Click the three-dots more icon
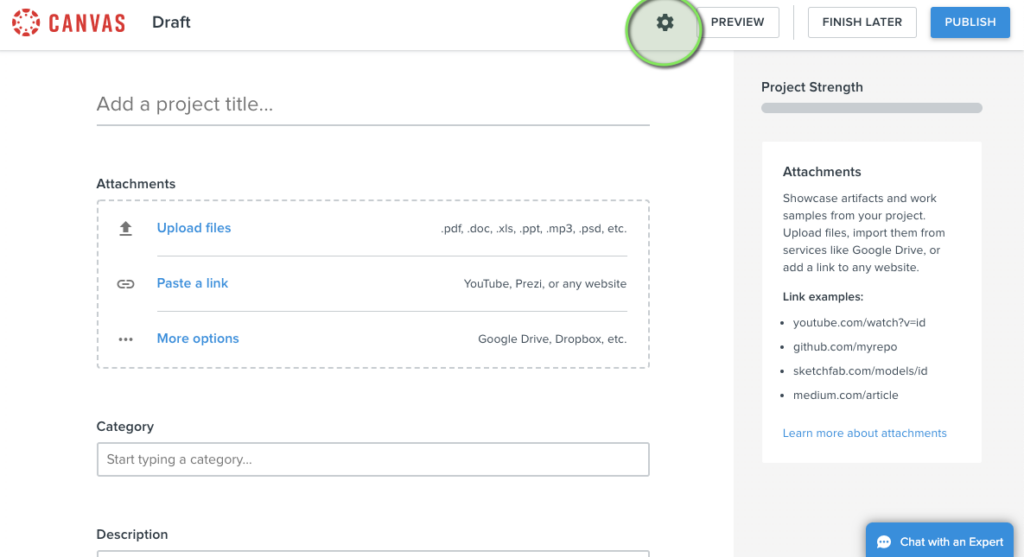The image size is (1024, 557). (x=125, y=339)
